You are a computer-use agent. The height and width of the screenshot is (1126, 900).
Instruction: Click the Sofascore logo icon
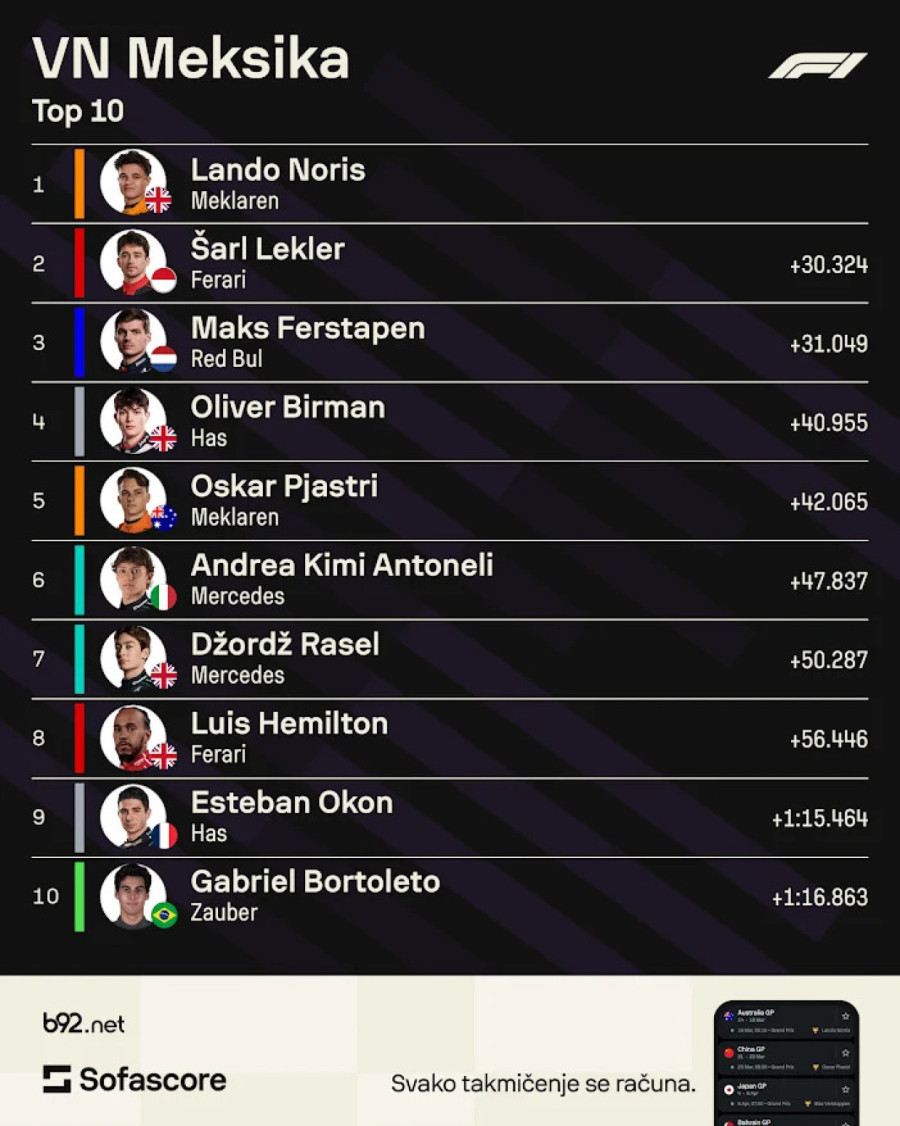click(x=57, y=1079)
